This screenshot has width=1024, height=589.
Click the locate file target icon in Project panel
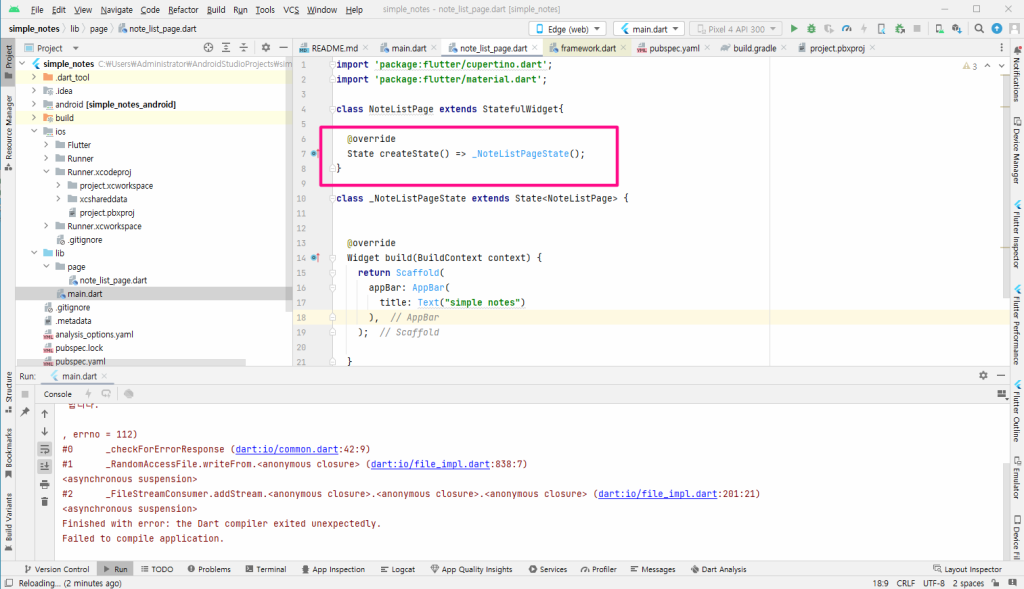pos(208,48)
